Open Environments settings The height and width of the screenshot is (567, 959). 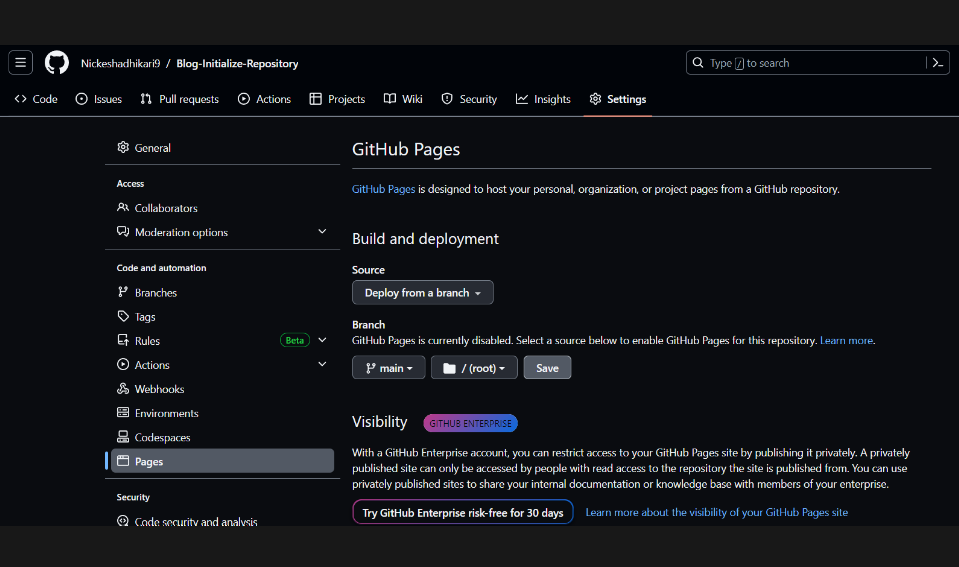tap(222, 413)
